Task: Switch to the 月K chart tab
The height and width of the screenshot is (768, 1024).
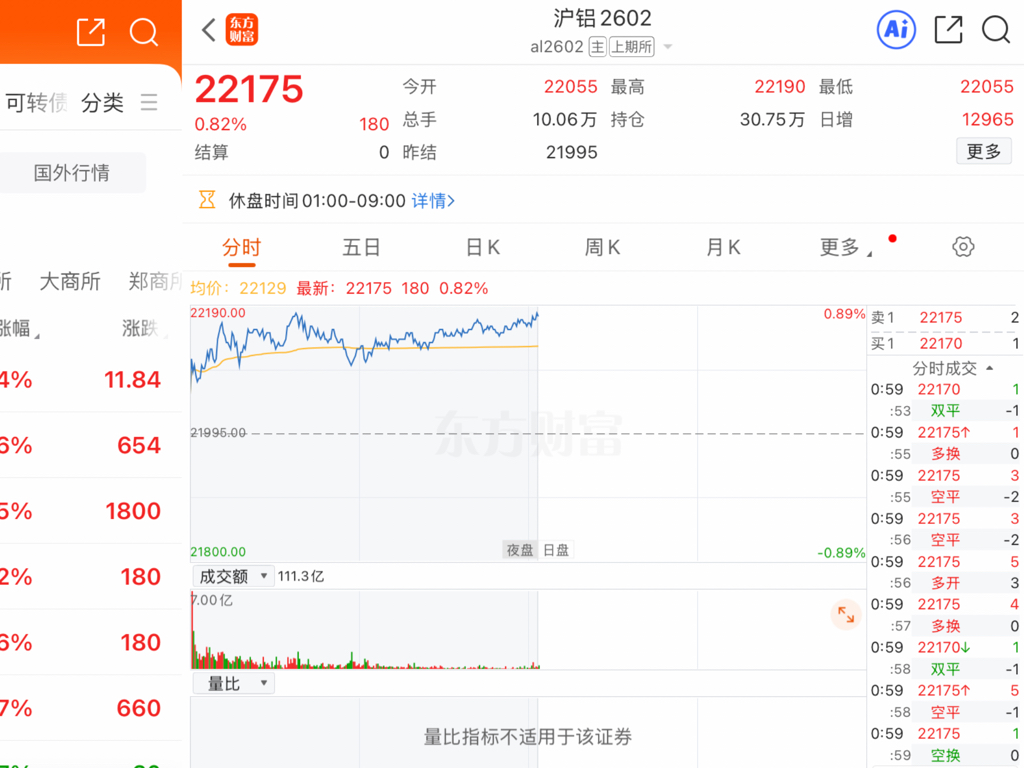Action: 723,248
